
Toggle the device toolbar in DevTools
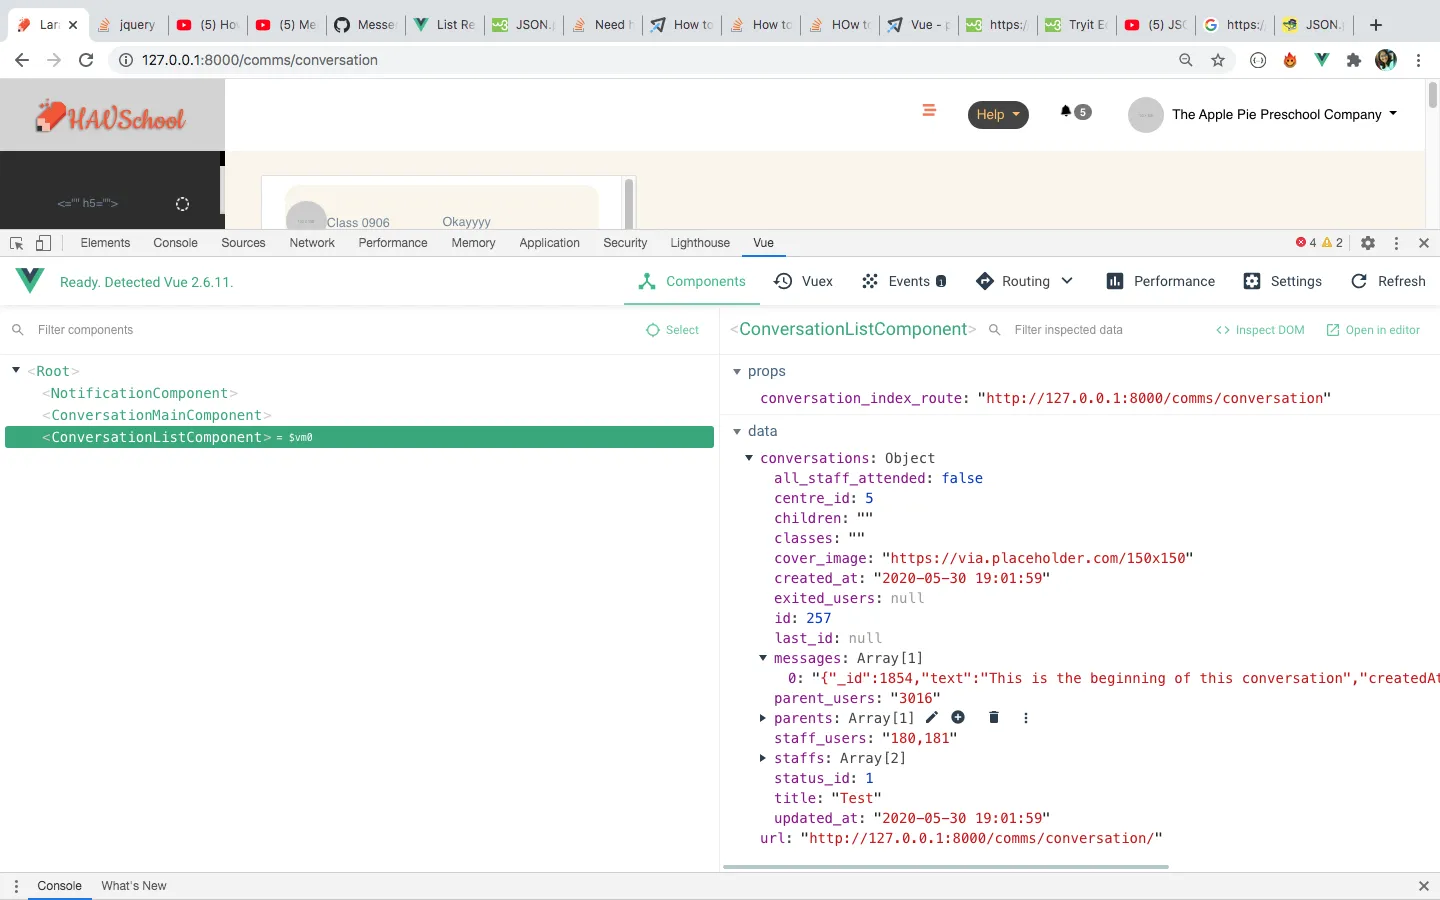pos(43,243)
